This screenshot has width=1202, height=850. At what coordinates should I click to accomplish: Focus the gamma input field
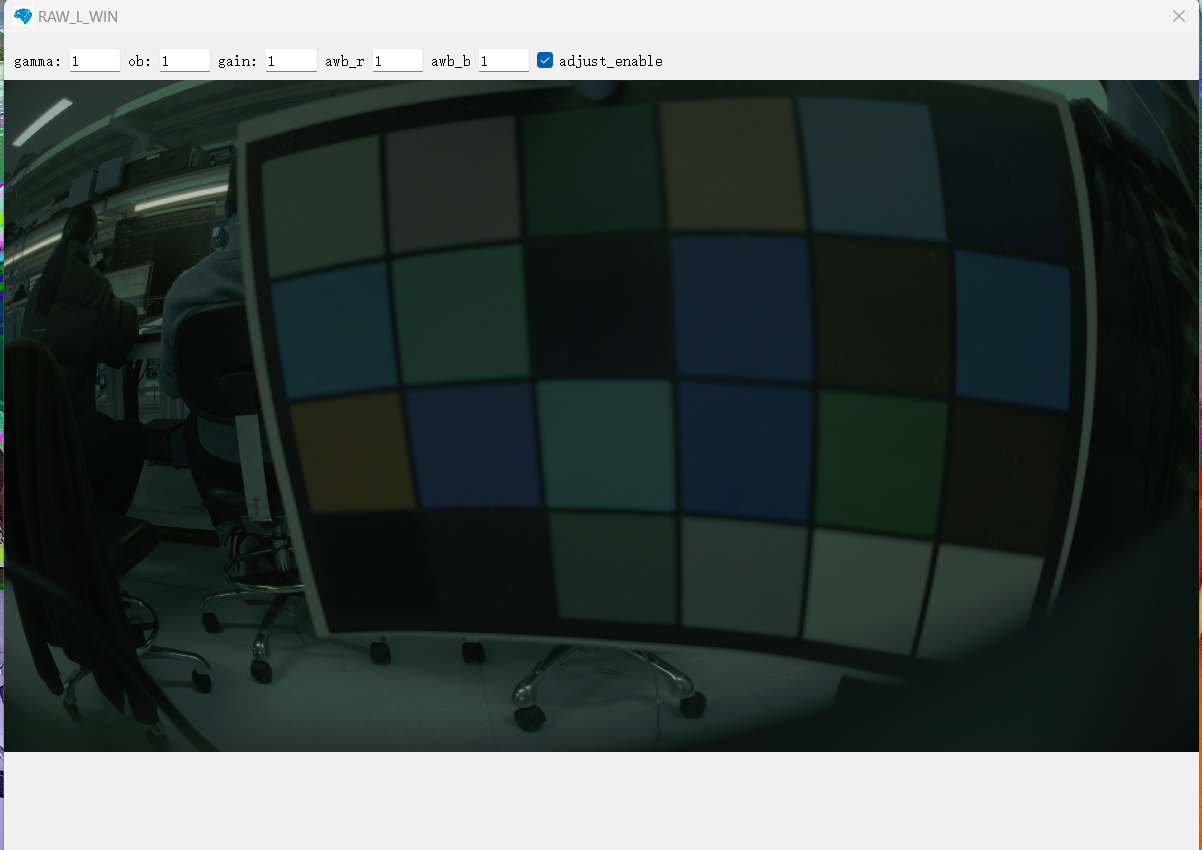(95, 61)
